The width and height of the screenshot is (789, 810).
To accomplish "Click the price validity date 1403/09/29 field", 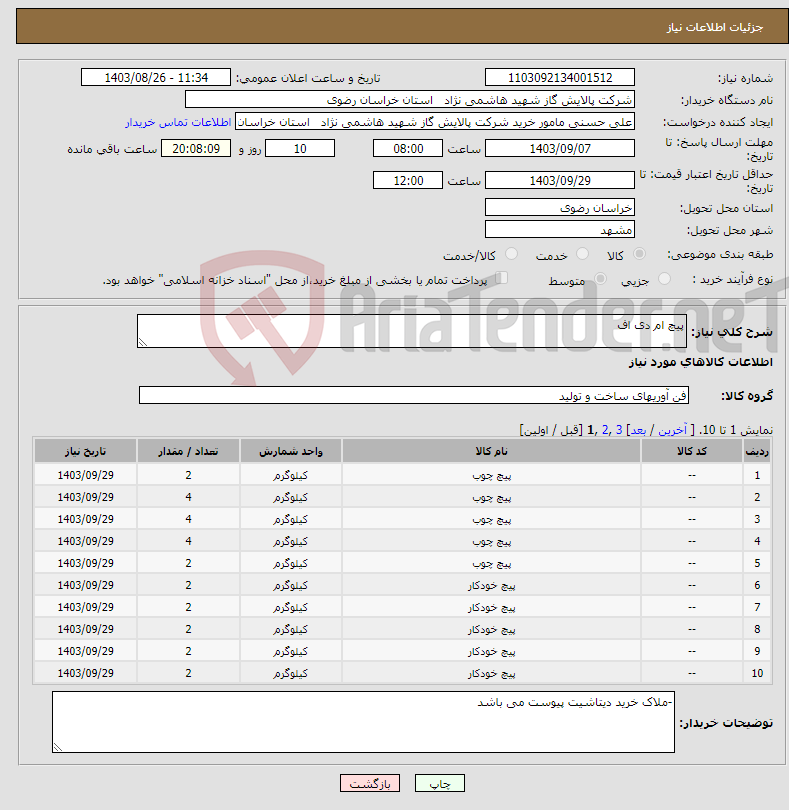I will (560, 180).
